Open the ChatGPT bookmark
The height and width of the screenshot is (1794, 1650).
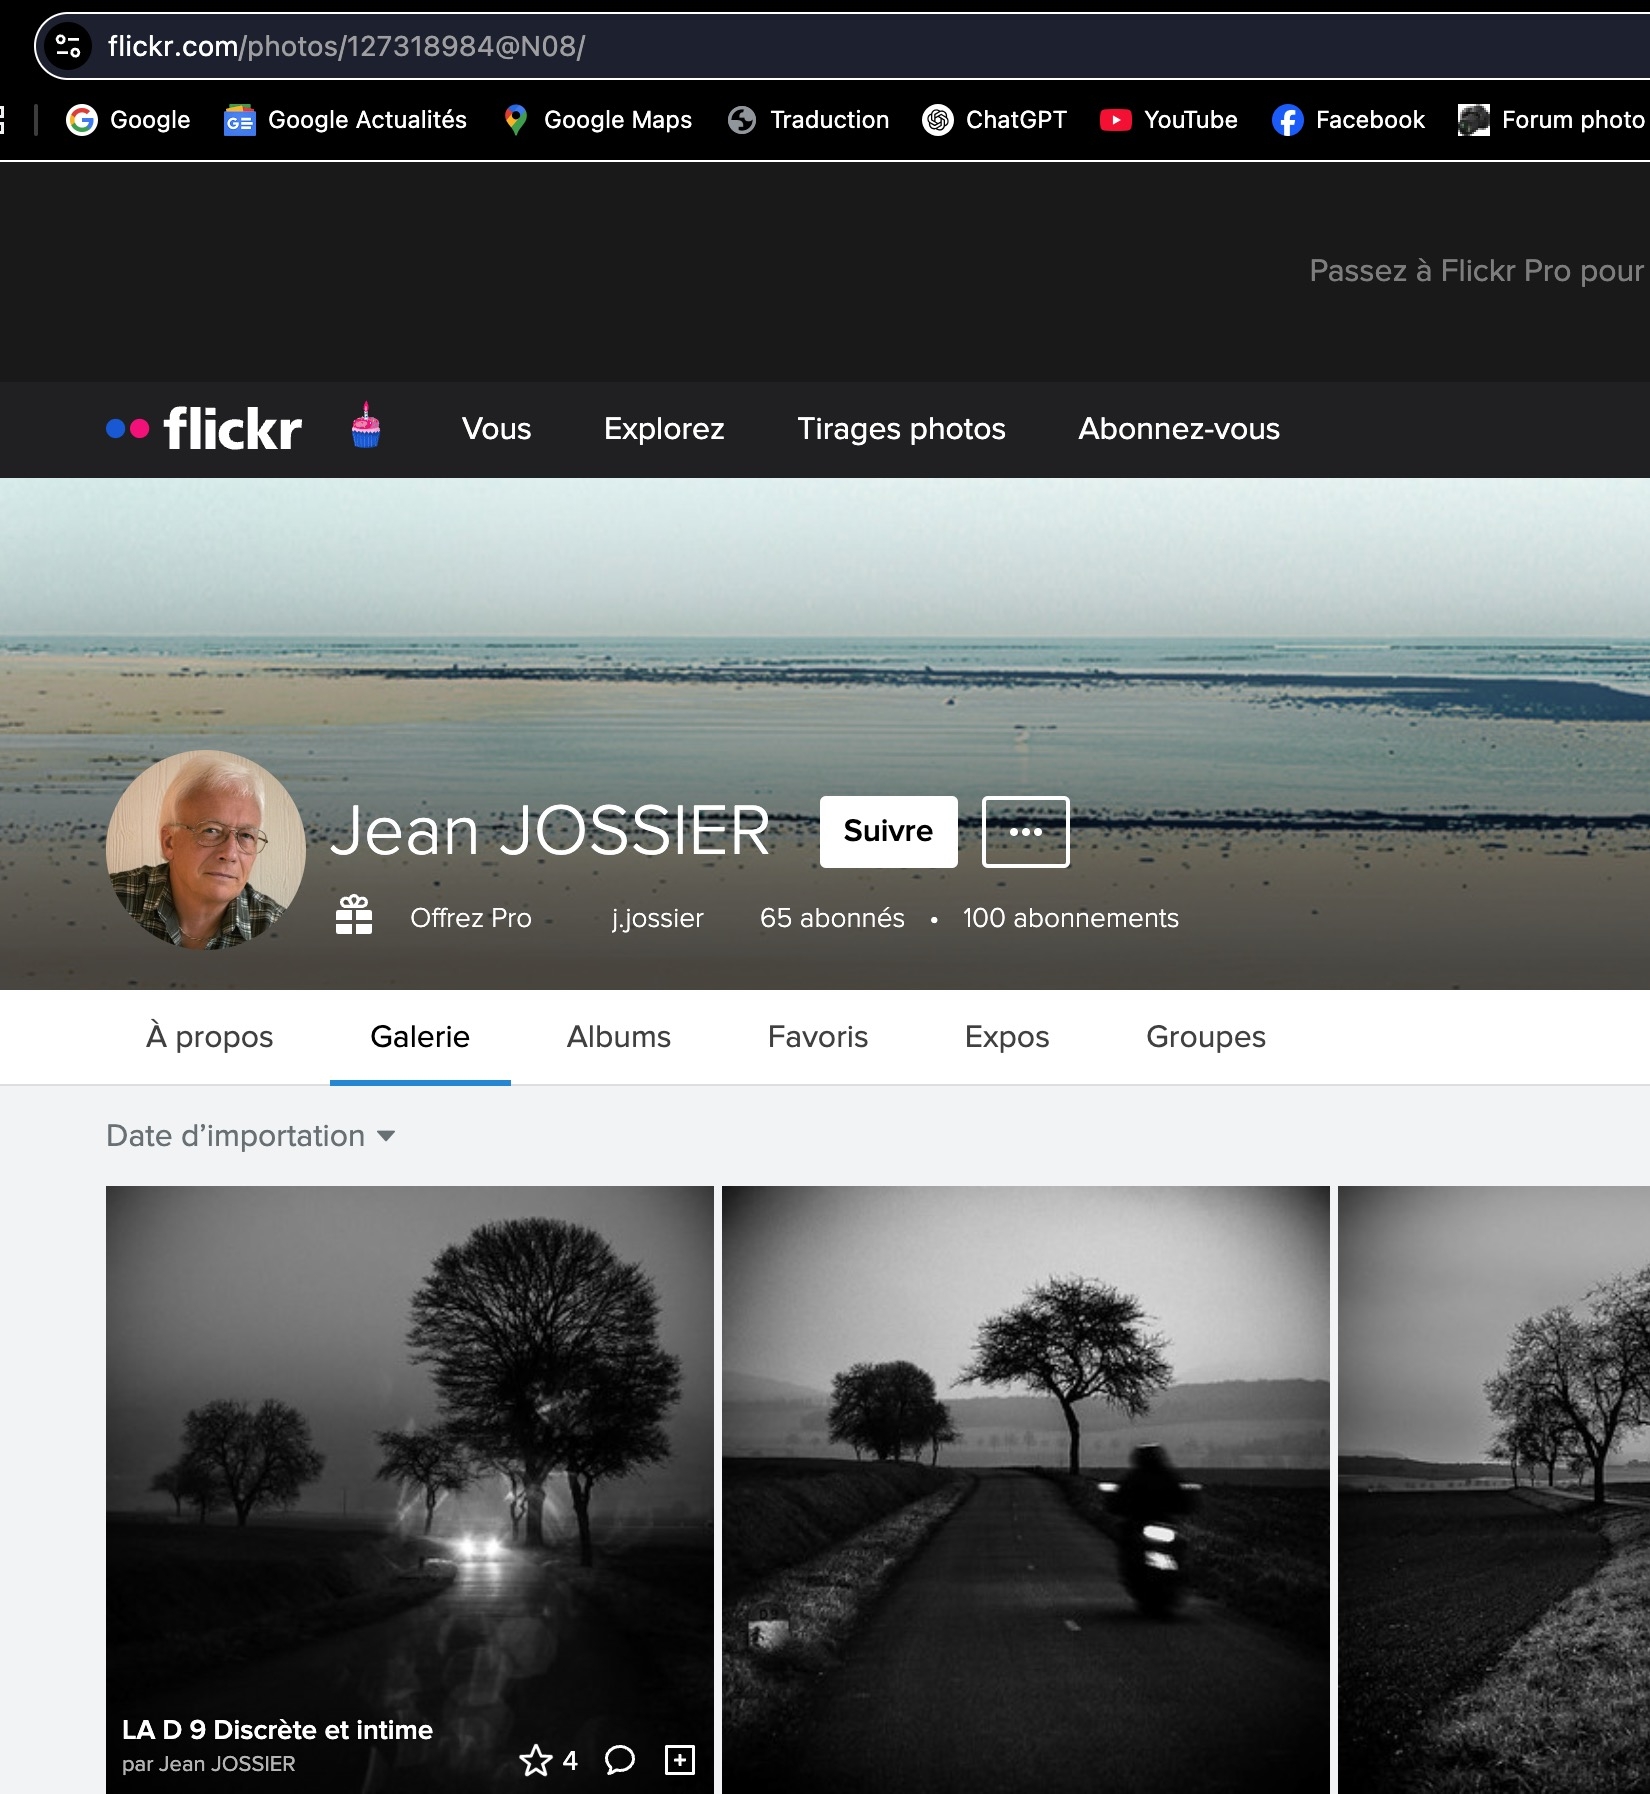tap(995, 120)
